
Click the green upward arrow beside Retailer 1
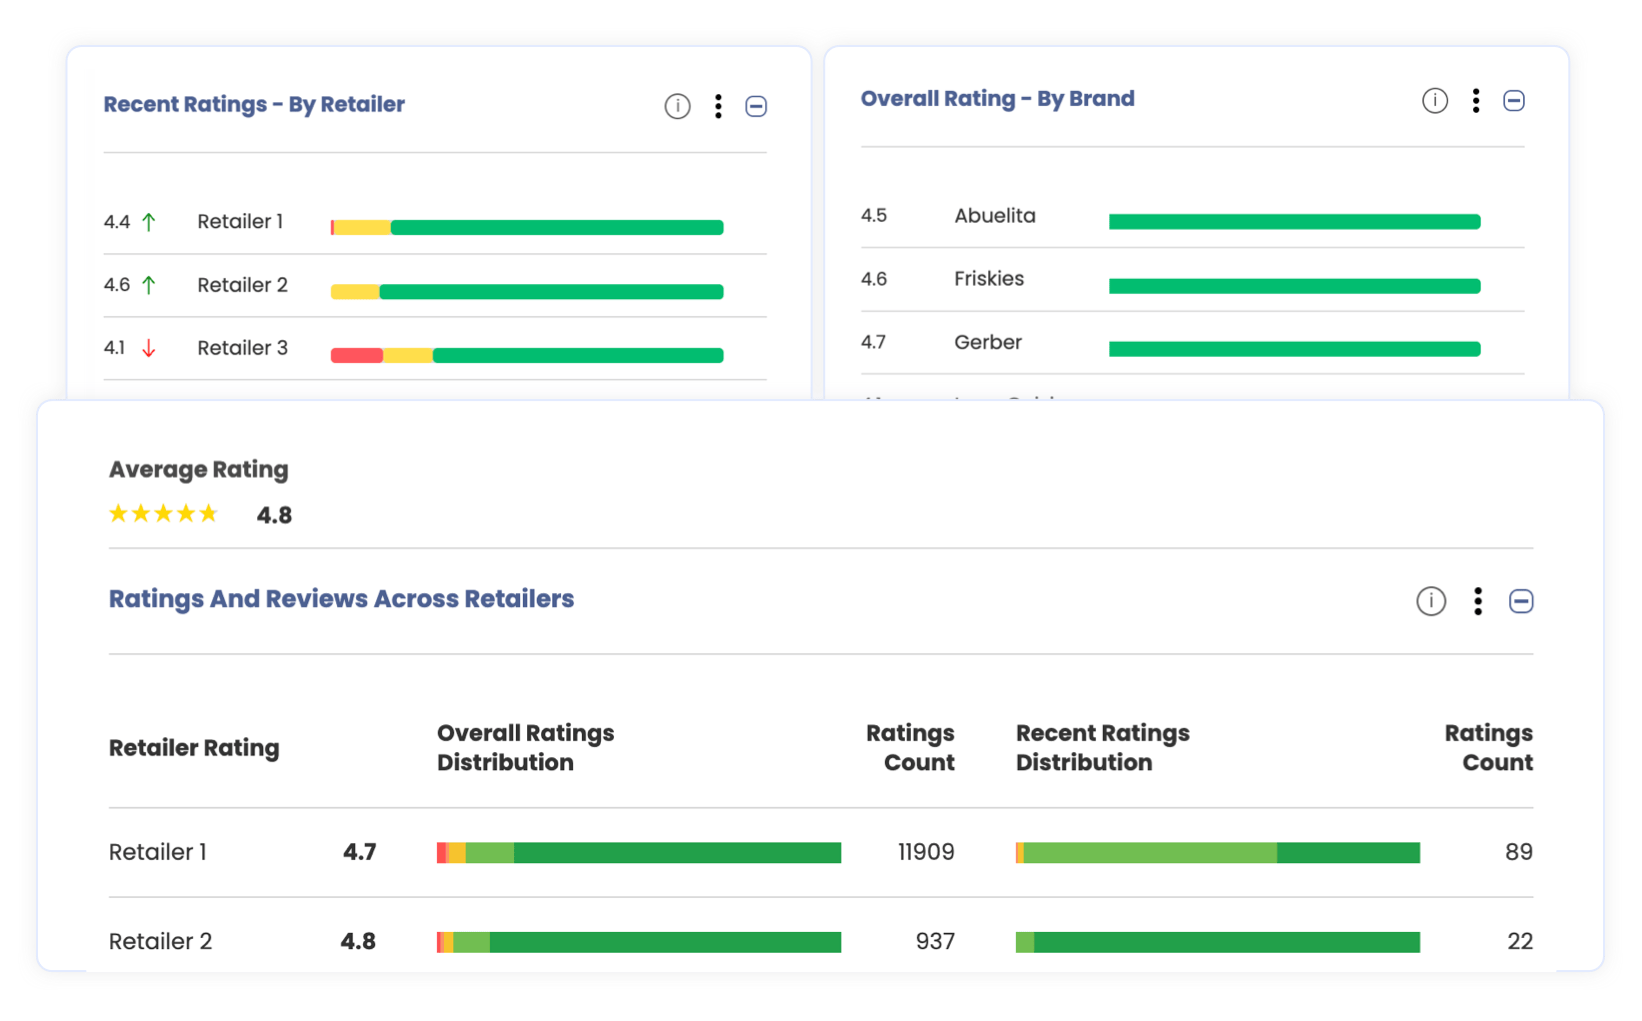click(x=149, y=222)
